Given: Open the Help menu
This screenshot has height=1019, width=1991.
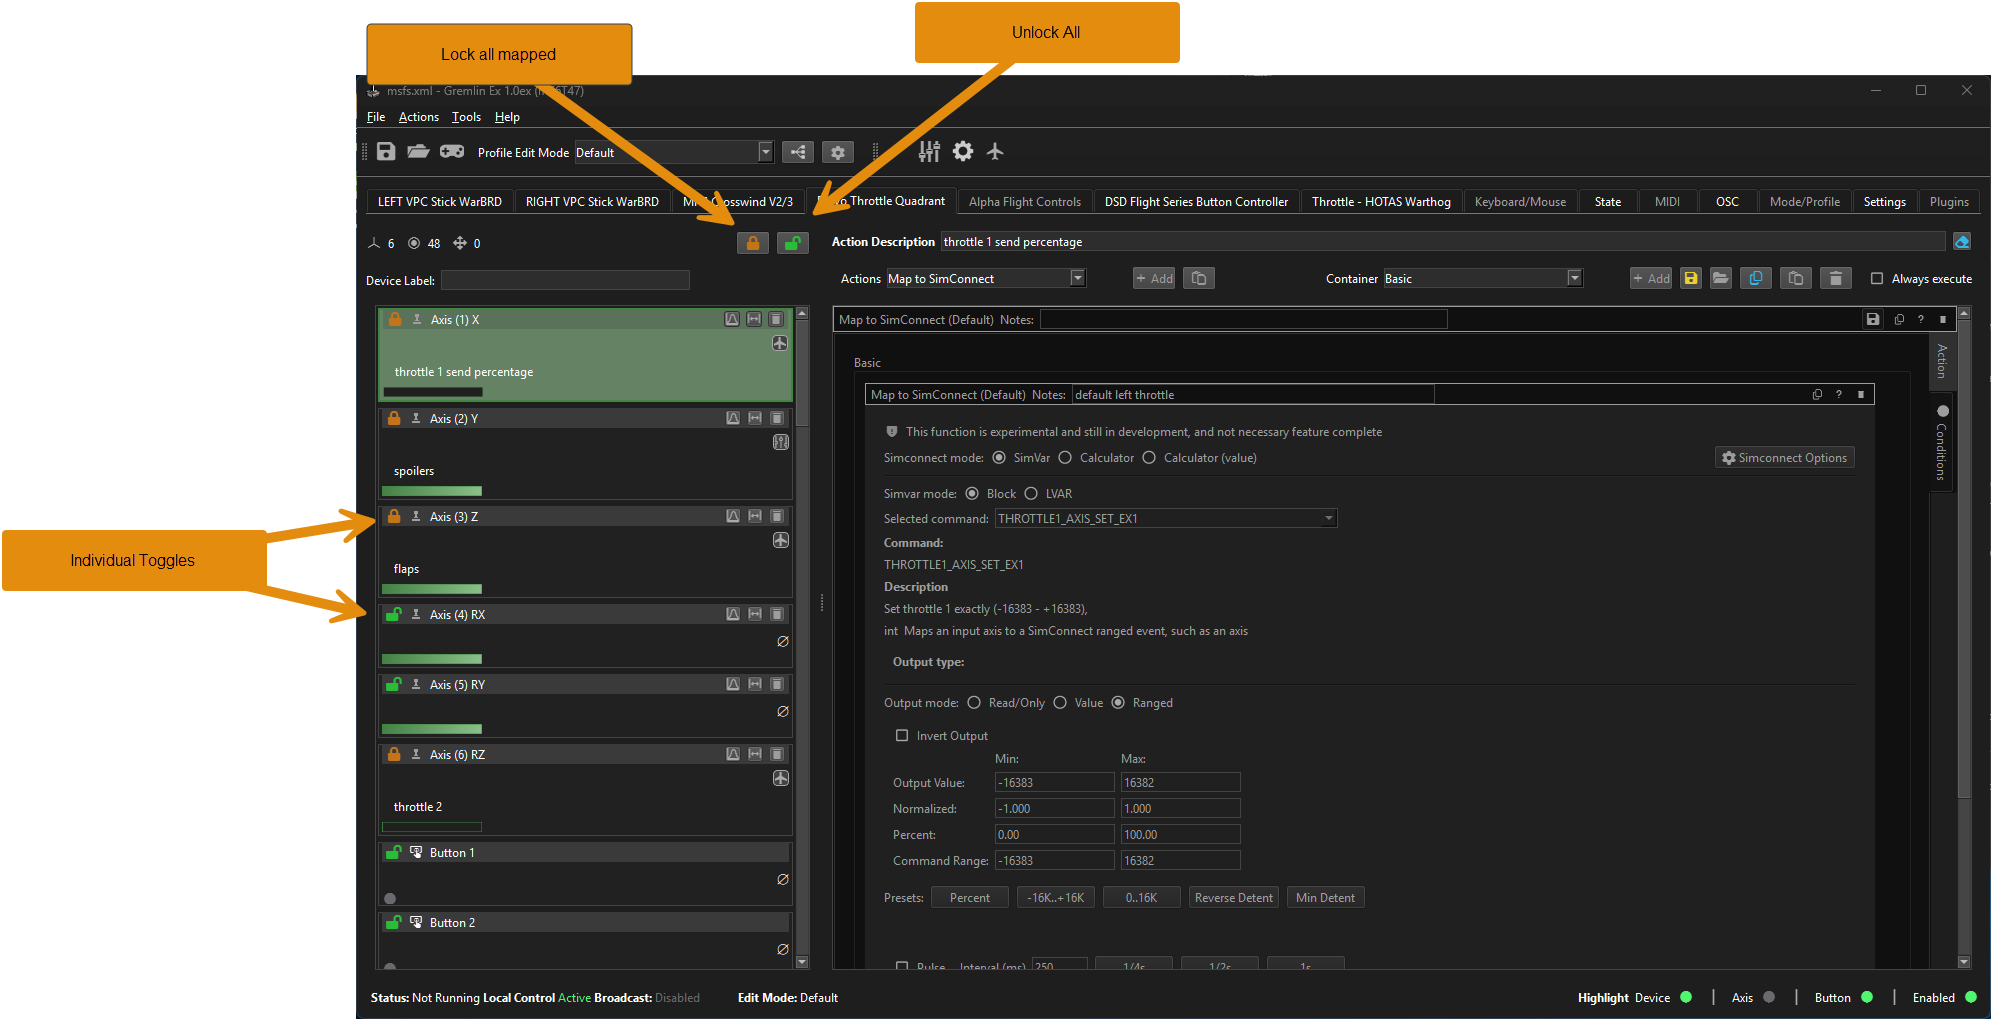Looking at the screenshot, I should [507, 117].
